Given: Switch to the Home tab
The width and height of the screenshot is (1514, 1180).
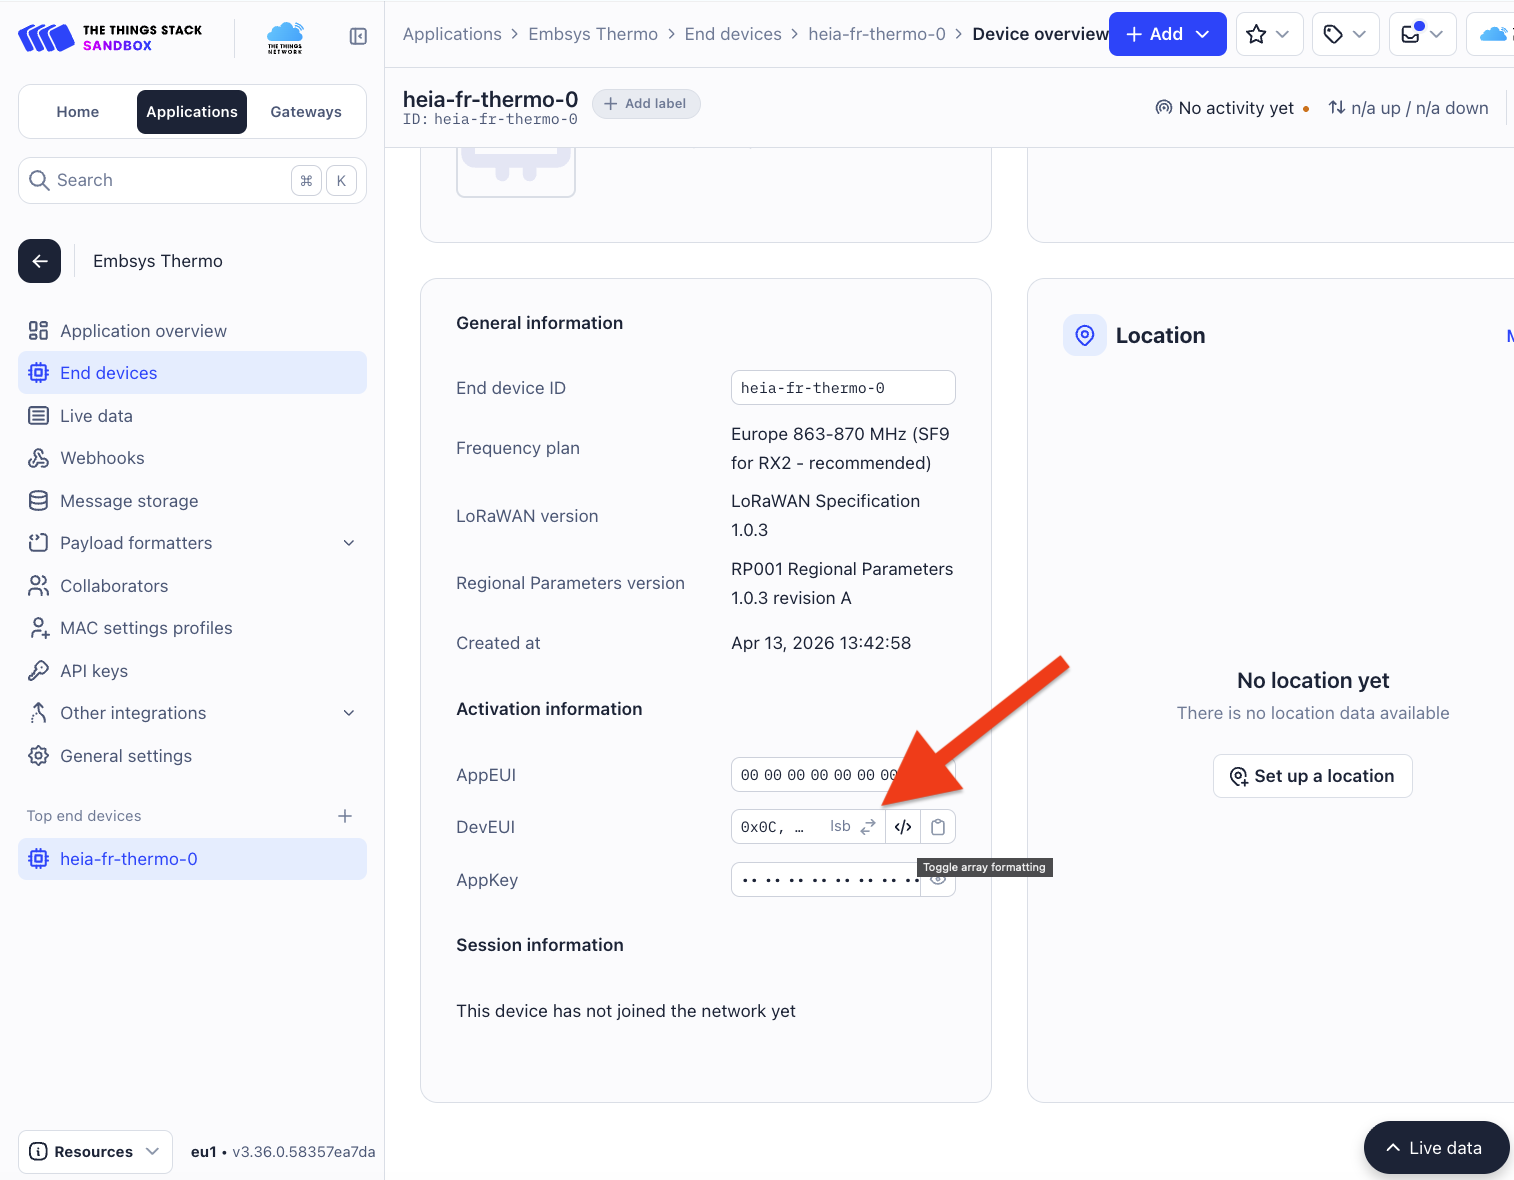Looking at the screenshot, I should click(x=78, y=112).
